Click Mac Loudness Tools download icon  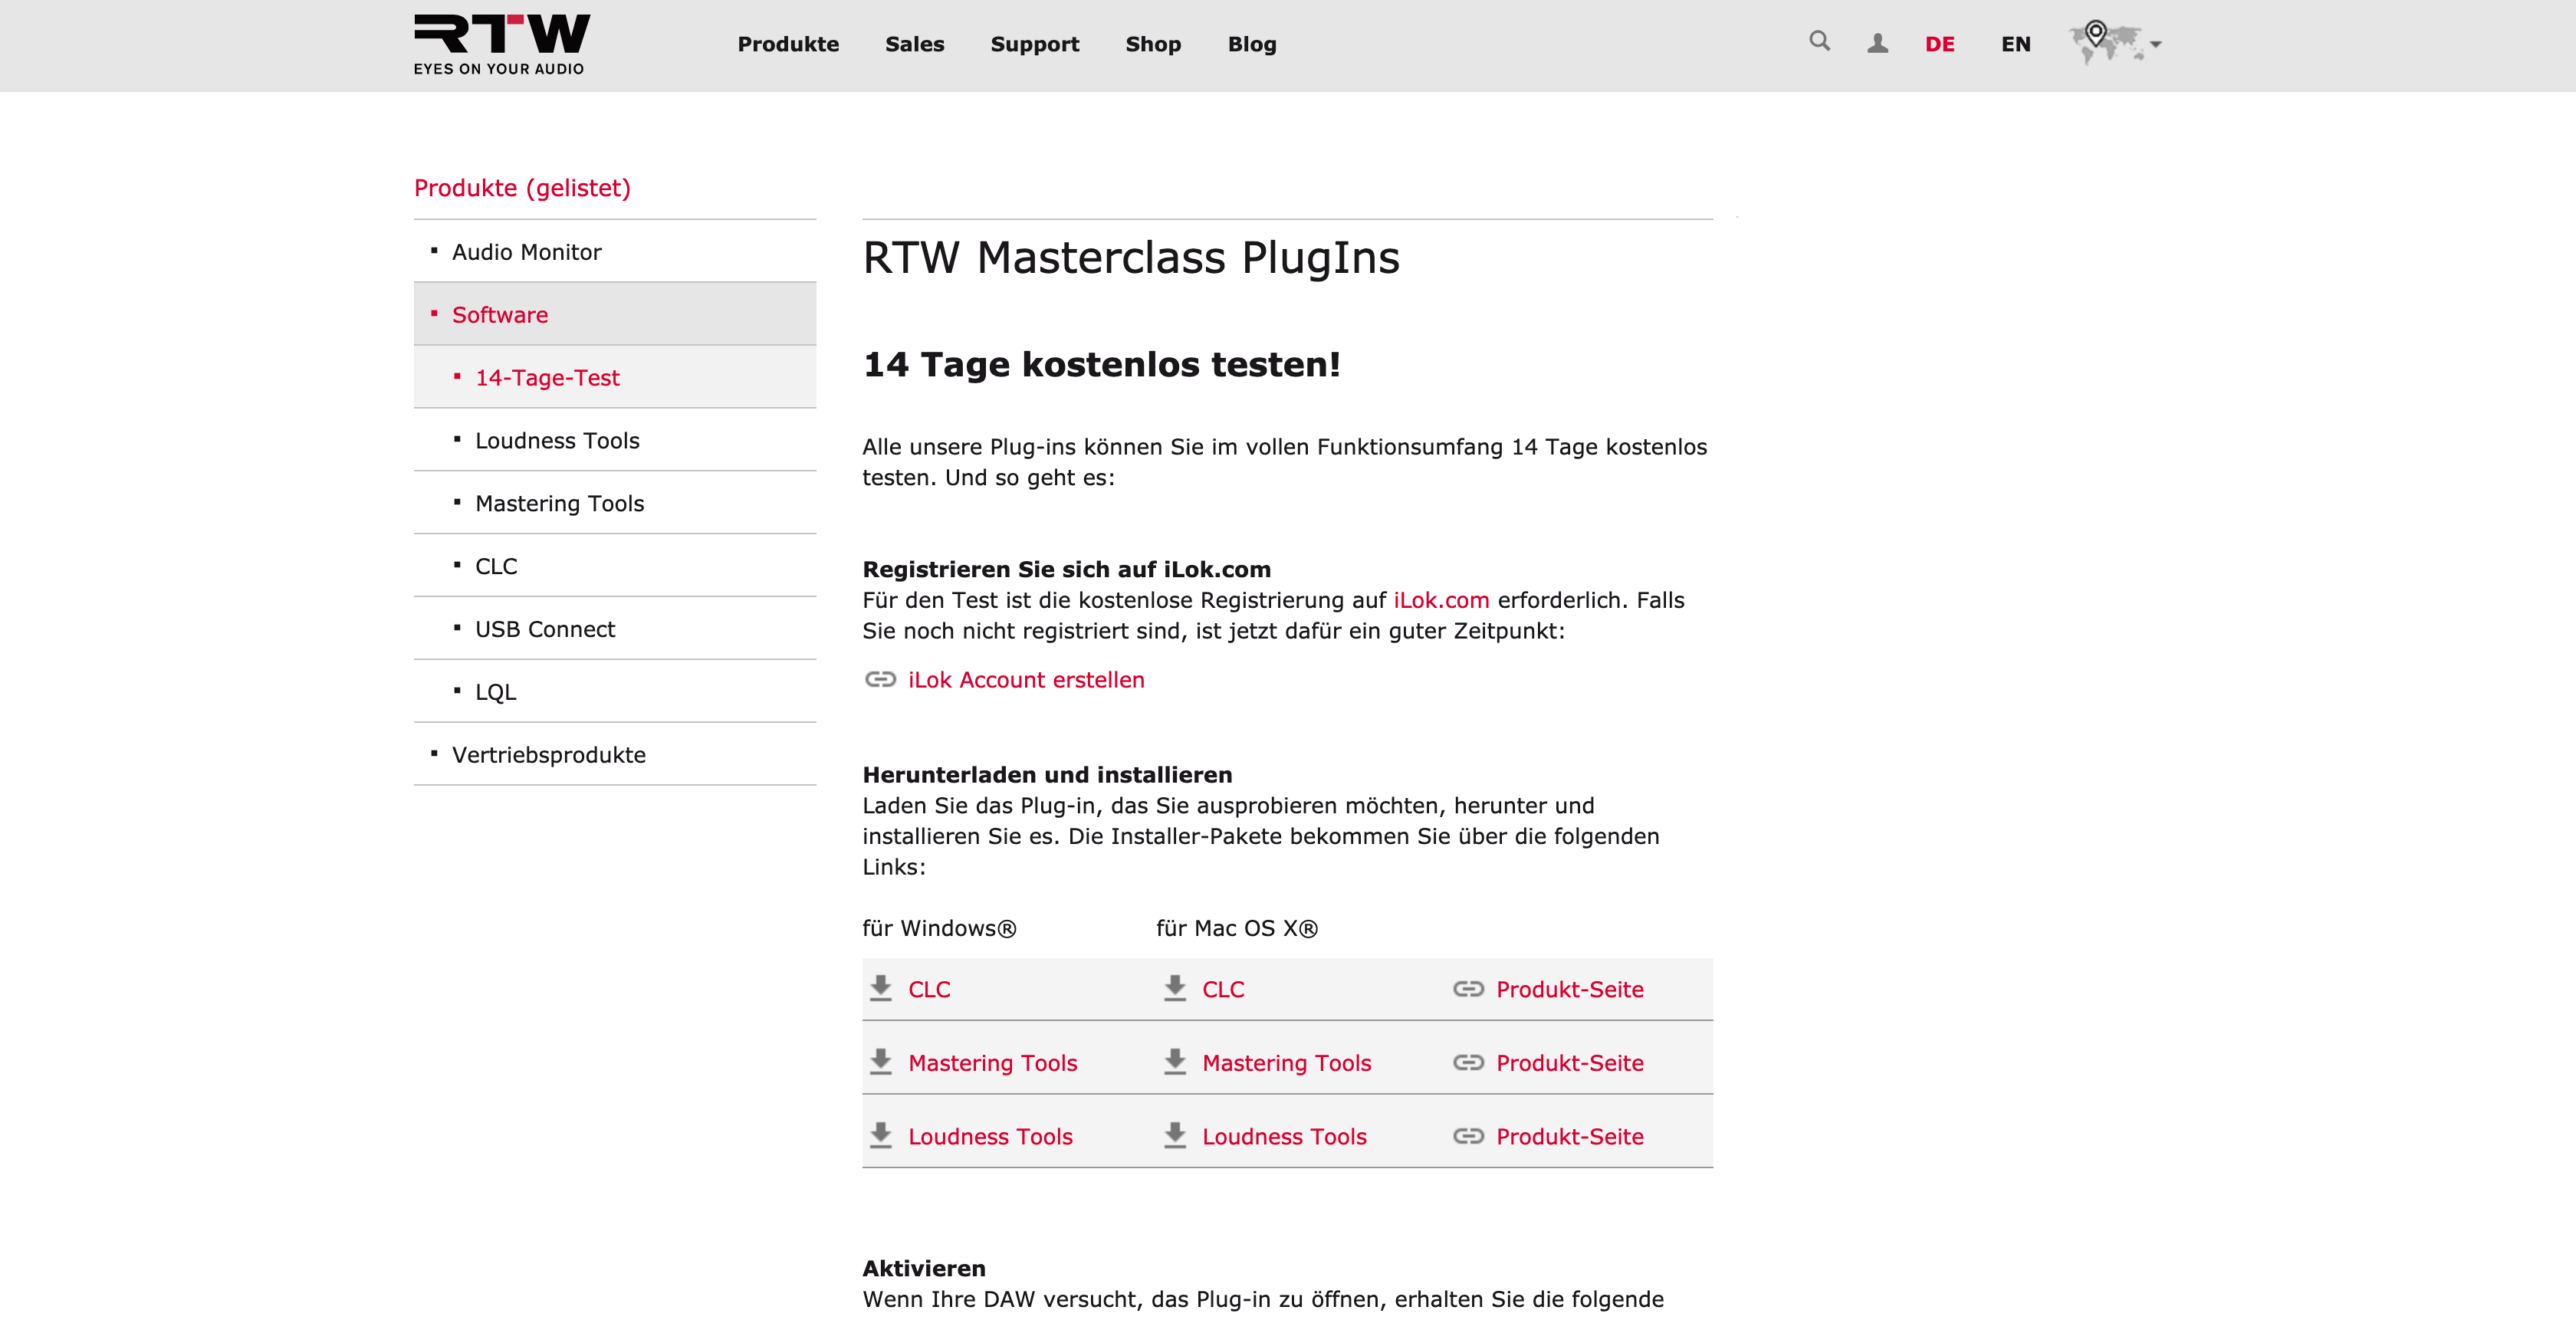(1174, 1135)
